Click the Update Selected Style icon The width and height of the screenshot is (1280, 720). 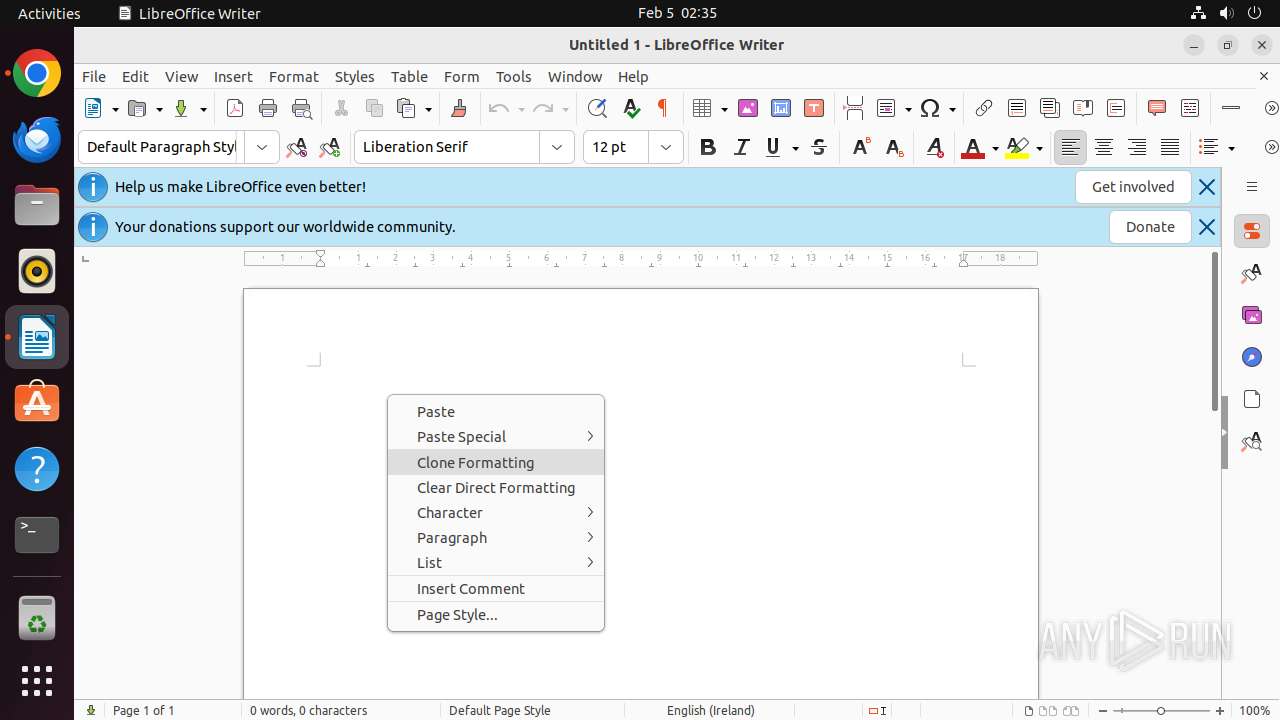point(296,147)
